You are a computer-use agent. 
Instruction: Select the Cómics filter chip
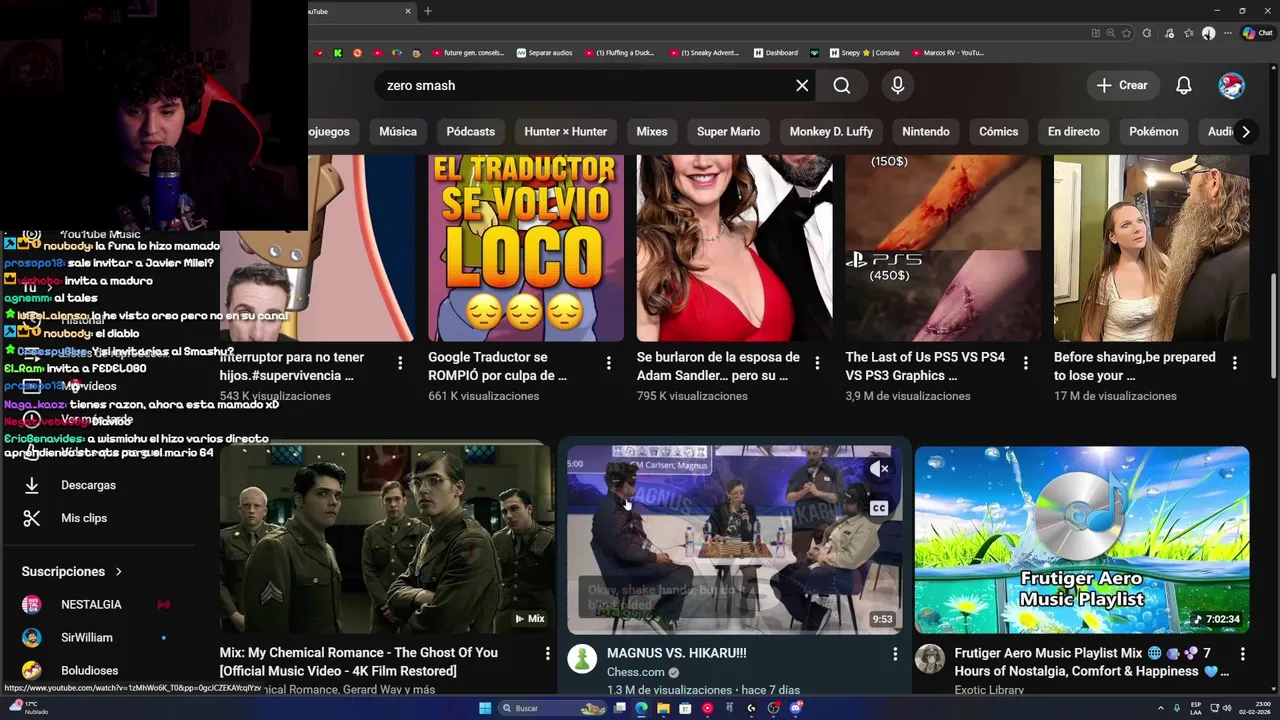(x=998, y=131)
